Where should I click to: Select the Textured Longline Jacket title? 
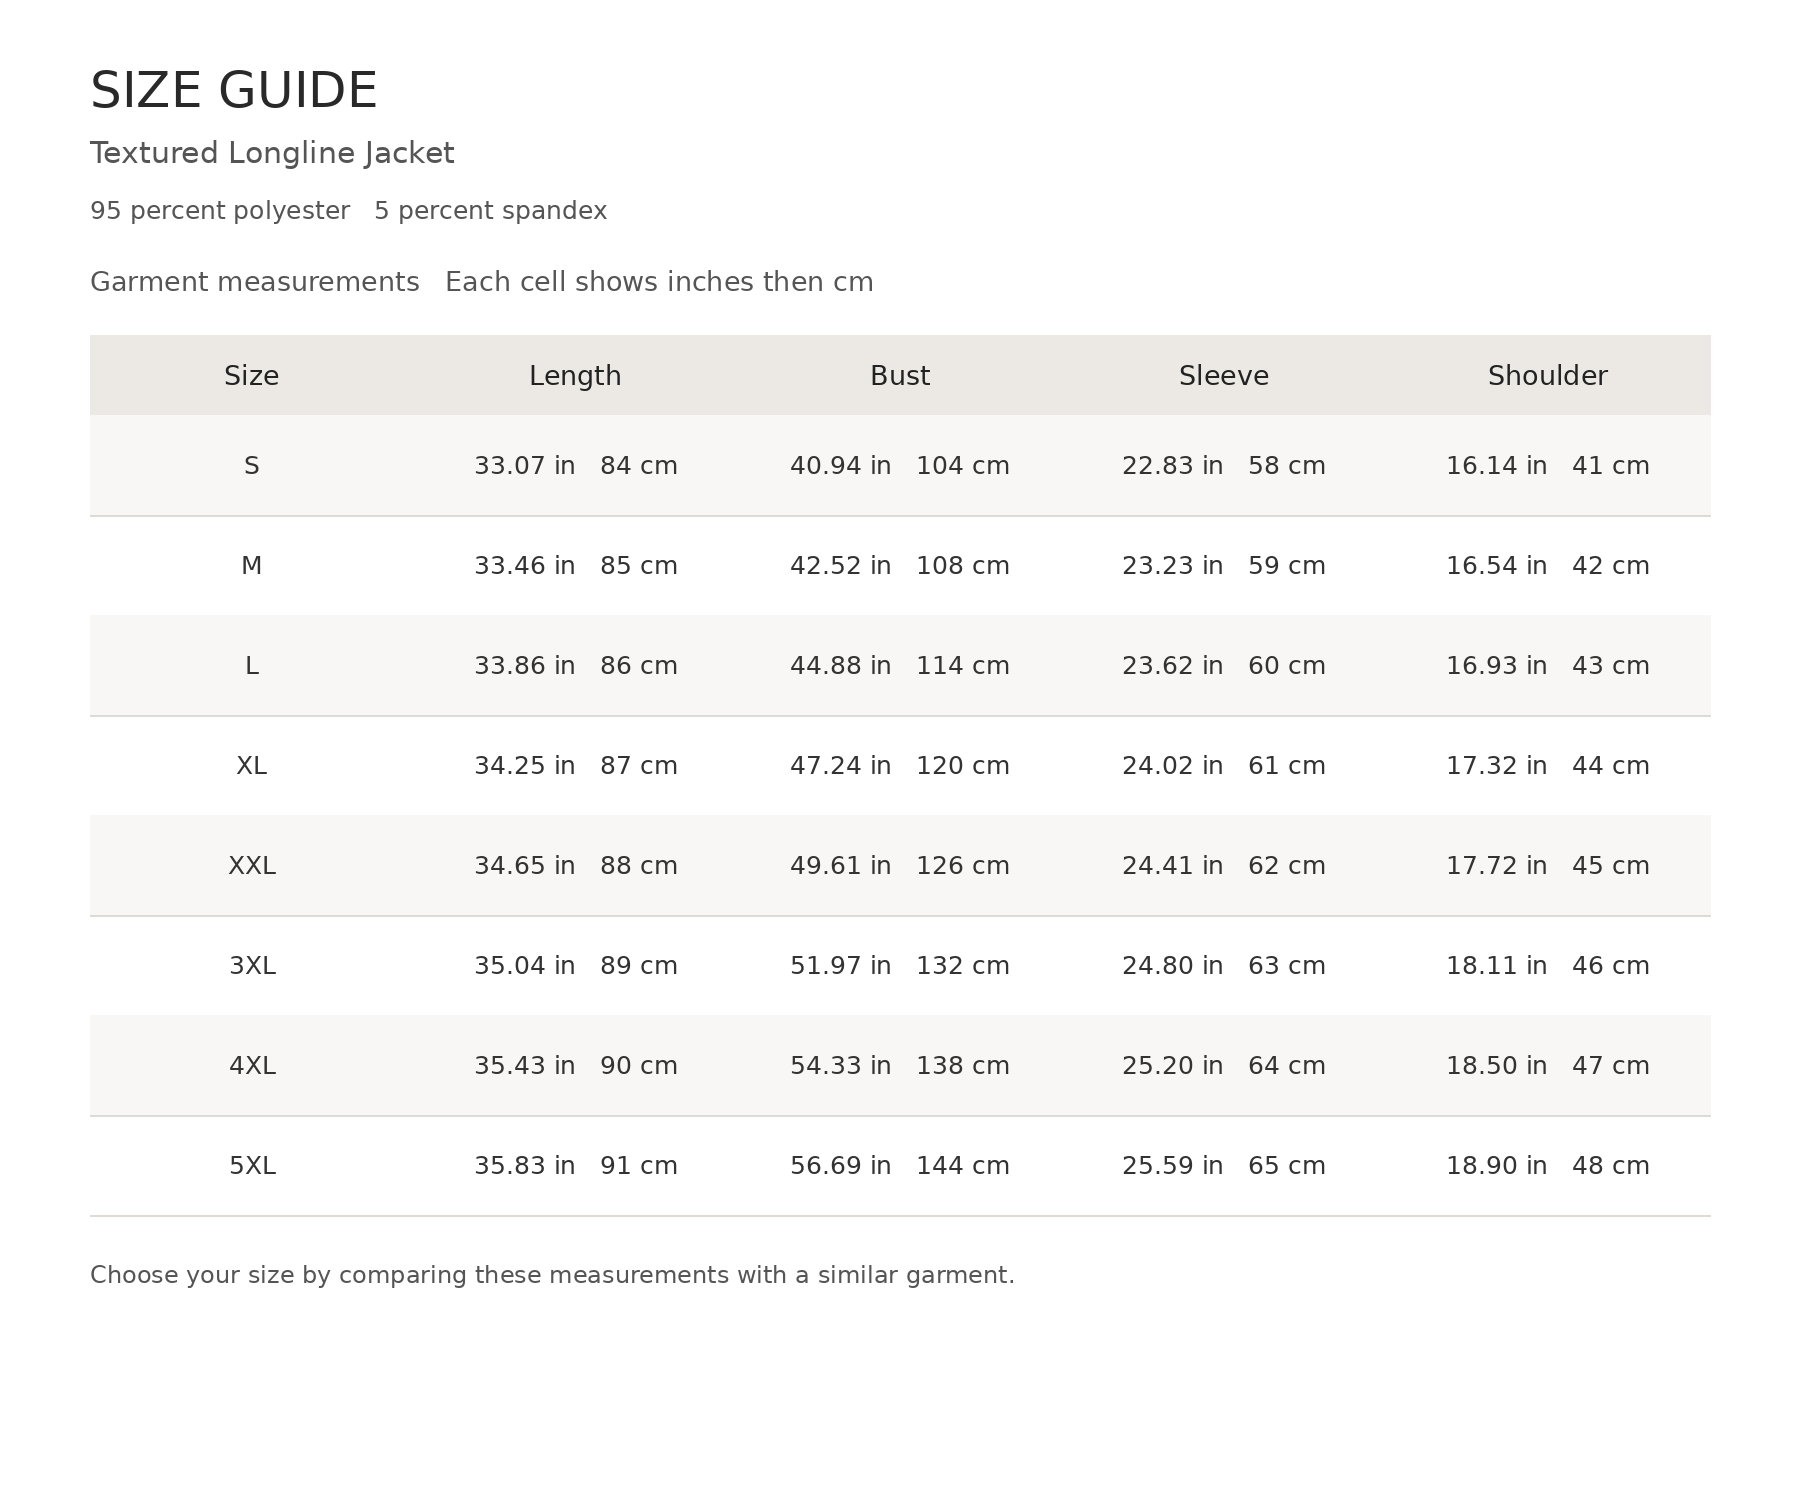pos(272,154)
